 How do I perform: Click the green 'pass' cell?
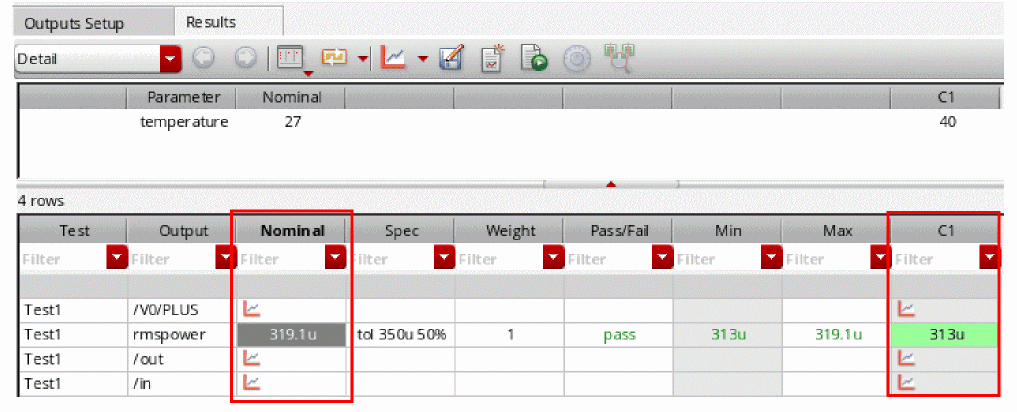click(618, 335)
